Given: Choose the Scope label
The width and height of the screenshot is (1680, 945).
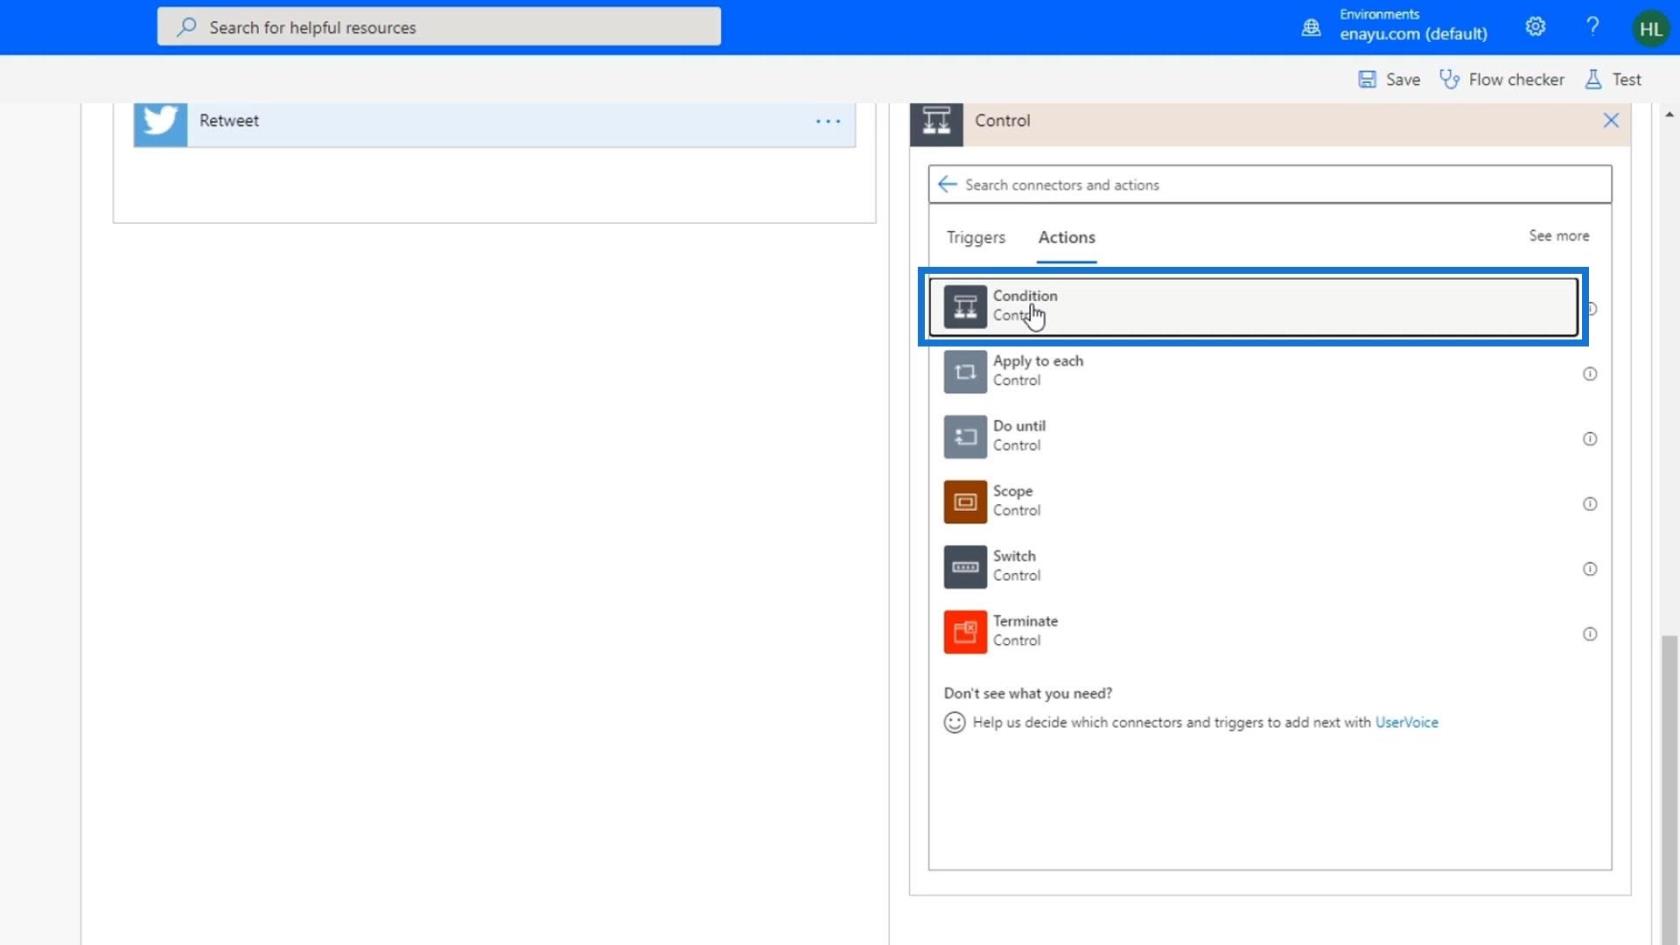Looking at the screenshot, I should click(1013, 491).
